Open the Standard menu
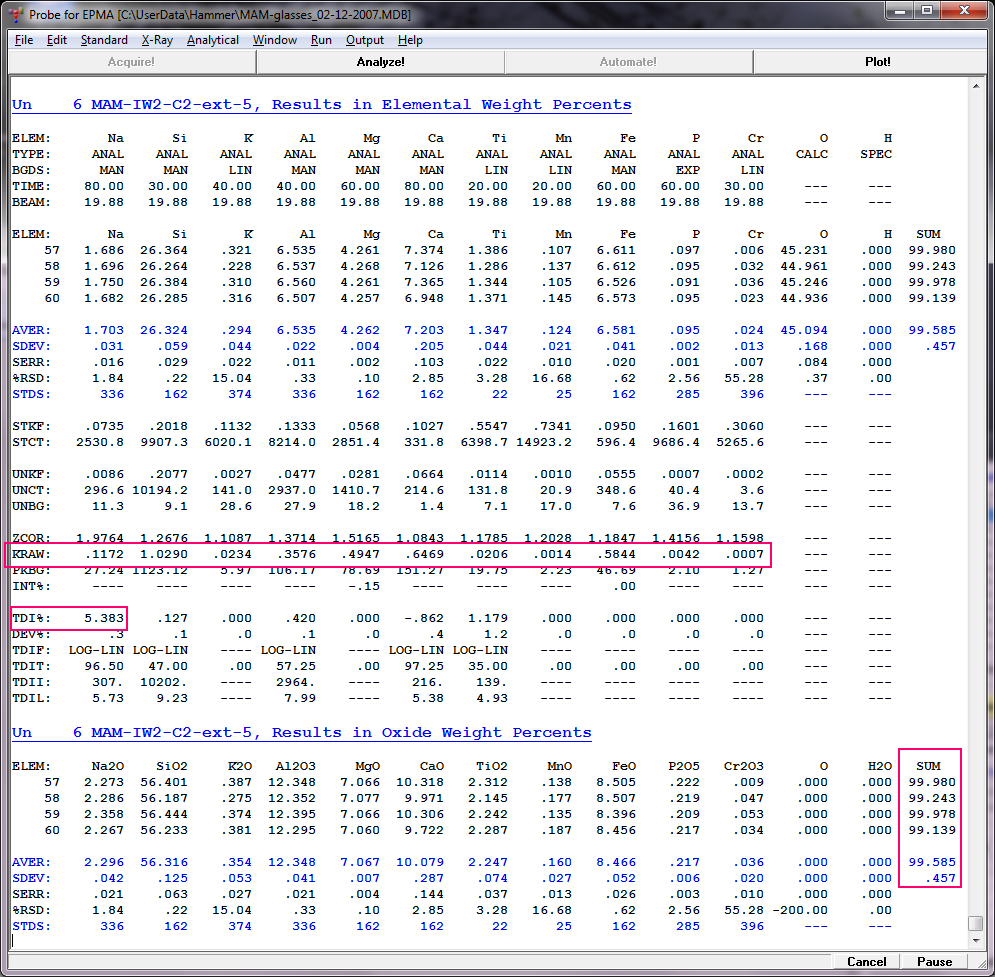The width and height of the screenshot is (995, 977). (x=104, y=40)
